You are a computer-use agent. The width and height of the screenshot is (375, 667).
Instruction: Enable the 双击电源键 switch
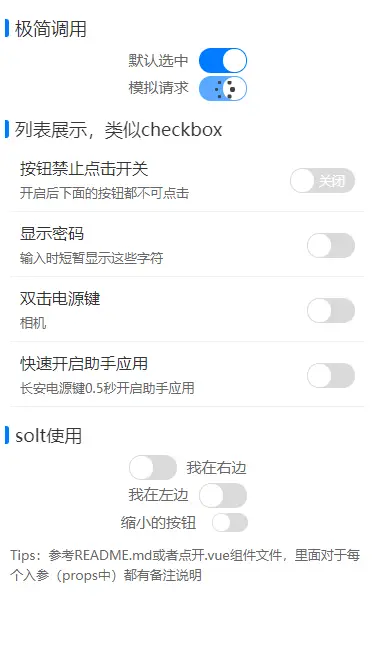[331, 311]
